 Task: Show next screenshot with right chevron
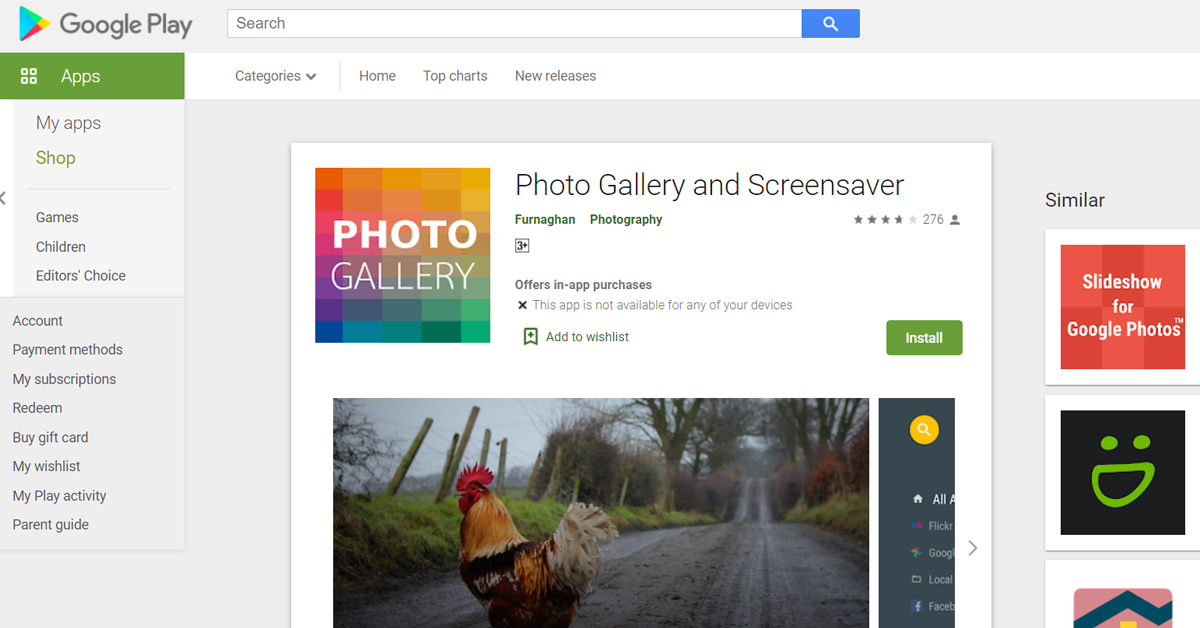(x=972, y=548)
